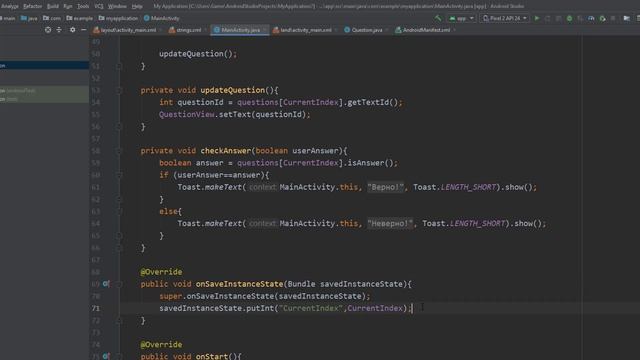Click the folder icon at toolbar right end
The image size is (640, 360).
pos(627,18)
